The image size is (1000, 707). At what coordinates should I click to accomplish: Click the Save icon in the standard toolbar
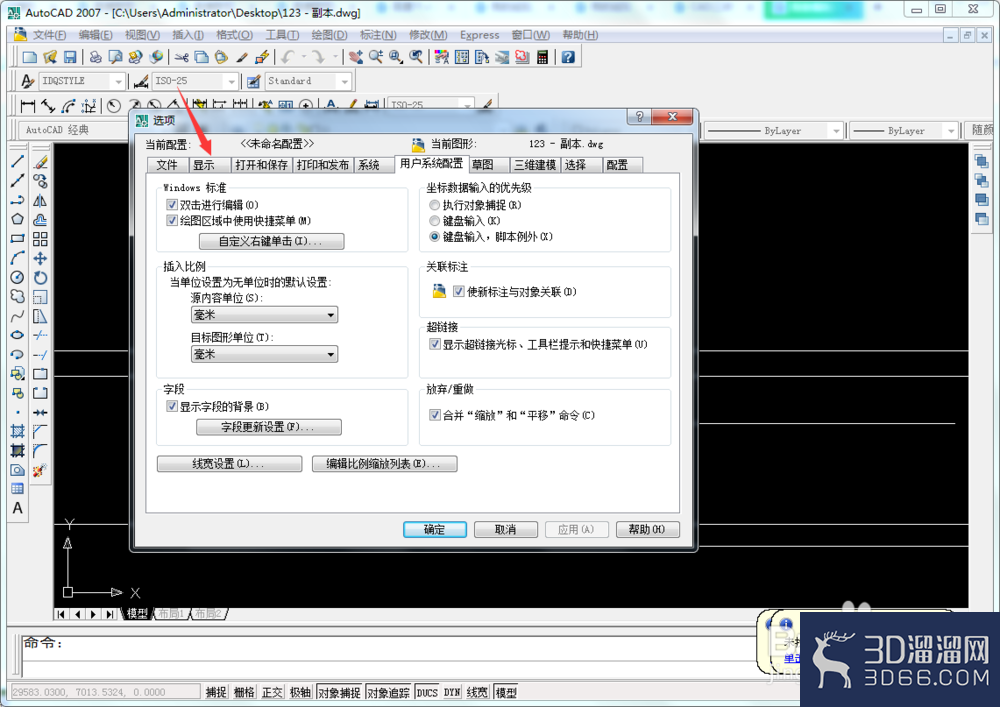[70, 57]
